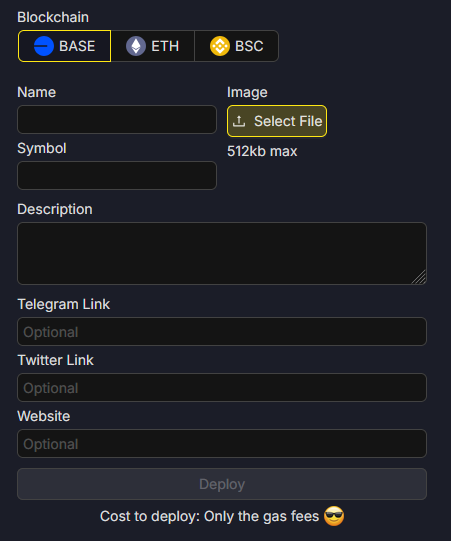Viewport: 451px width, 541px height.
Task: Click the 512kb max size note
Action: pyautogui.click(x=262, y=151)
